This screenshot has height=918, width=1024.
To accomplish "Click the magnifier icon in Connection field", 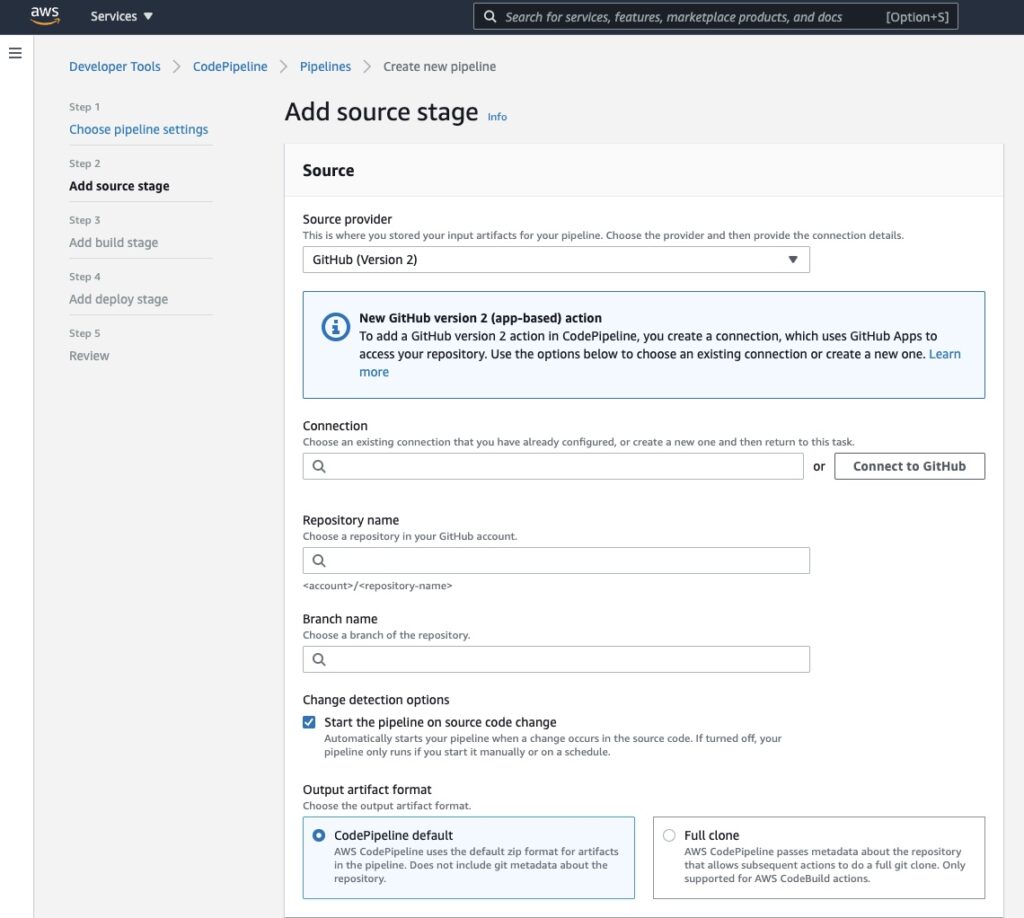I will pyautogui.click(x=319, y=466).
